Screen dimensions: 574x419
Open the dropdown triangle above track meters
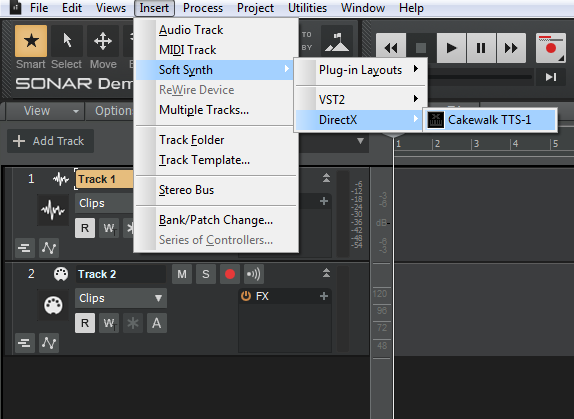[x=360, y=141]
